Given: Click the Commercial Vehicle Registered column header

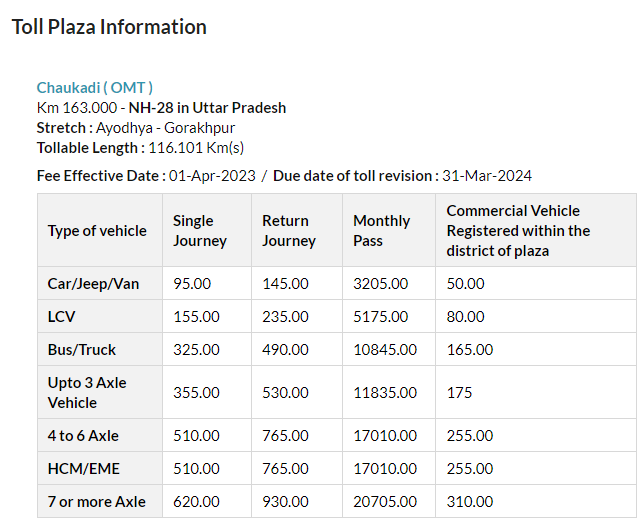Looking at the screenshot, I should pyautogui.click(x=518, y=231).
